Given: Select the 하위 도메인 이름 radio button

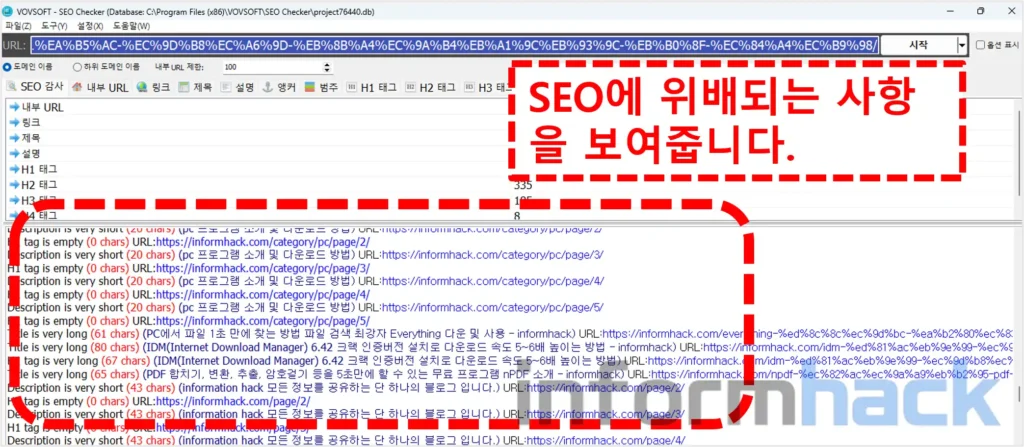Looking at the screenshot, I should tap(78, 66).
